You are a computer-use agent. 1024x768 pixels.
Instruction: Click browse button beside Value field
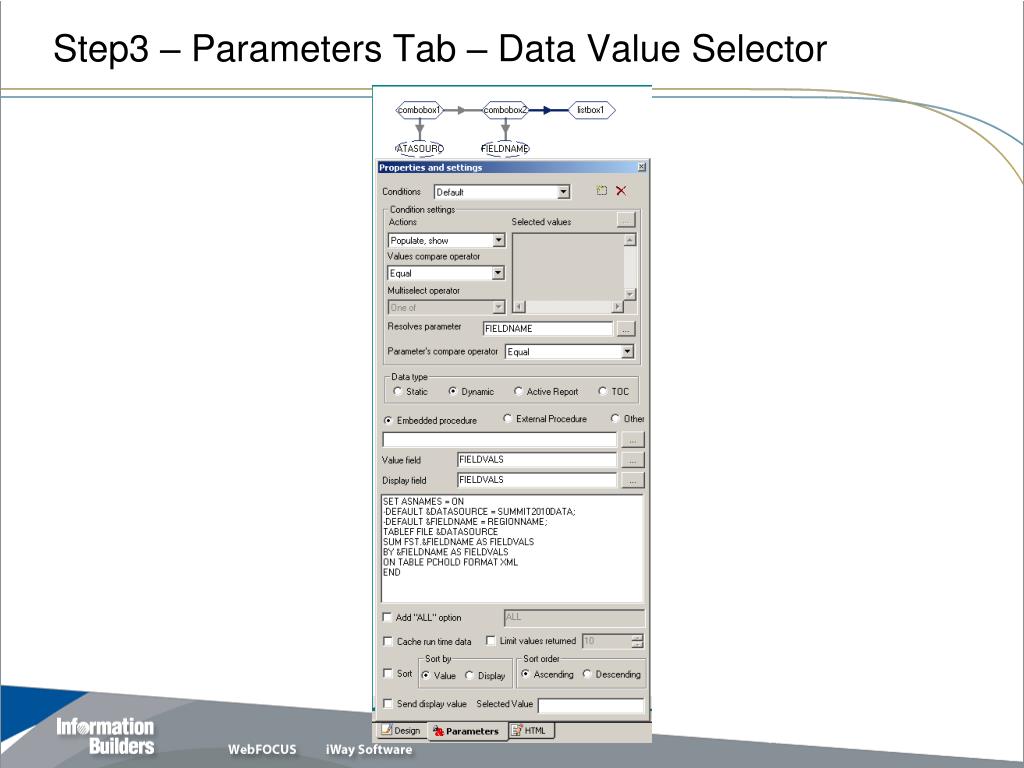(632, 460)
